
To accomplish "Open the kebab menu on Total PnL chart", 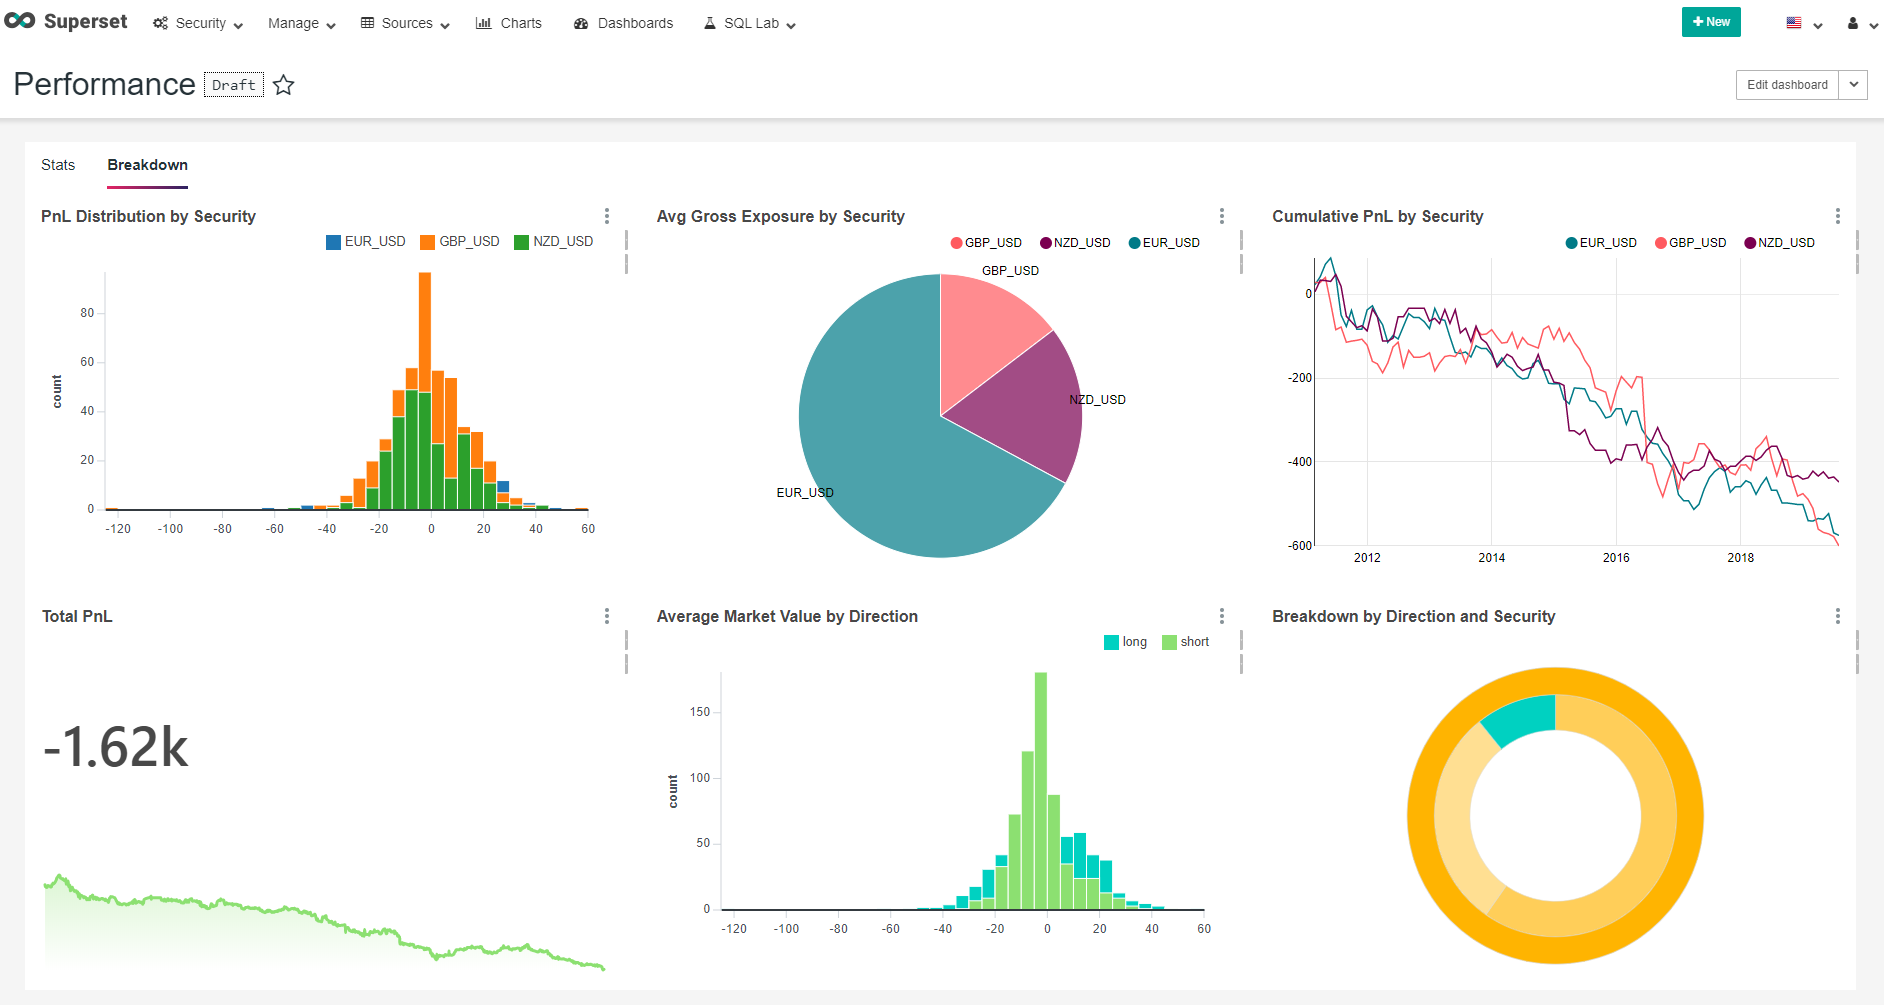I will (x=607, y=616).
